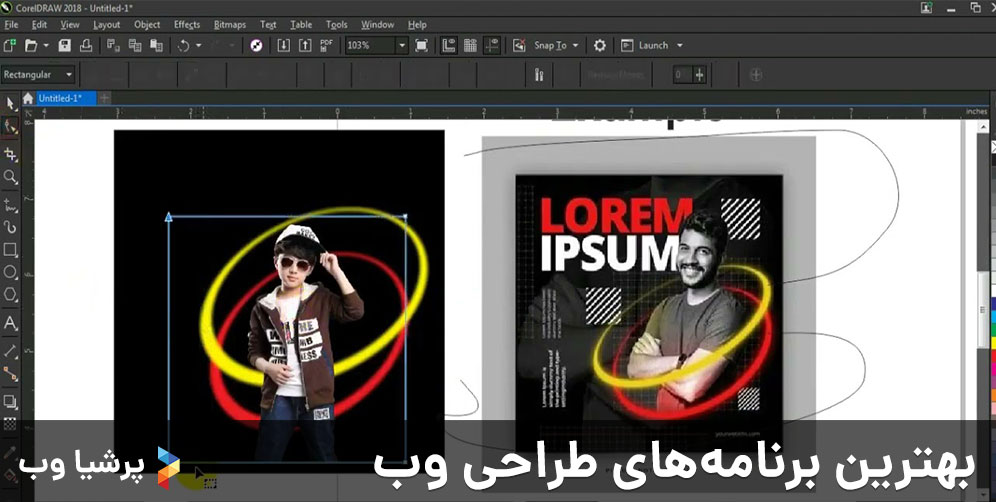The image size is (996, 502).
Task: Click the Undo arrow icon
Action: pos(184,45)
